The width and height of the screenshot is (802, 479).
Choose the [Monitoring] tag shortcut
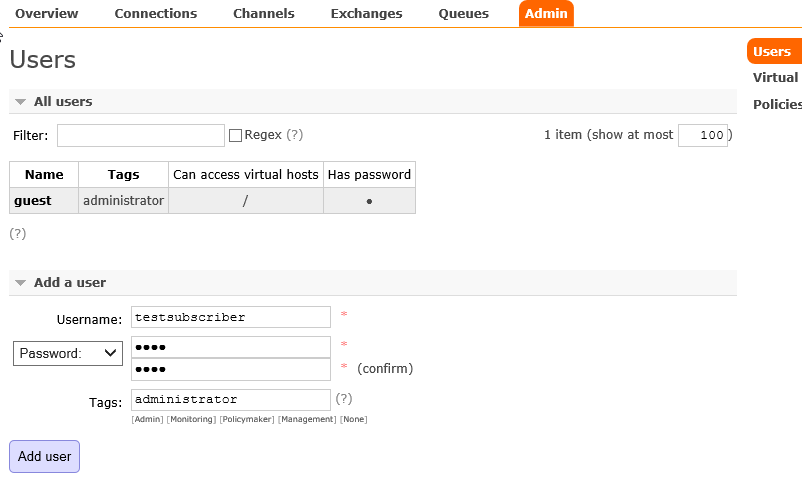[x=192, y=419]
